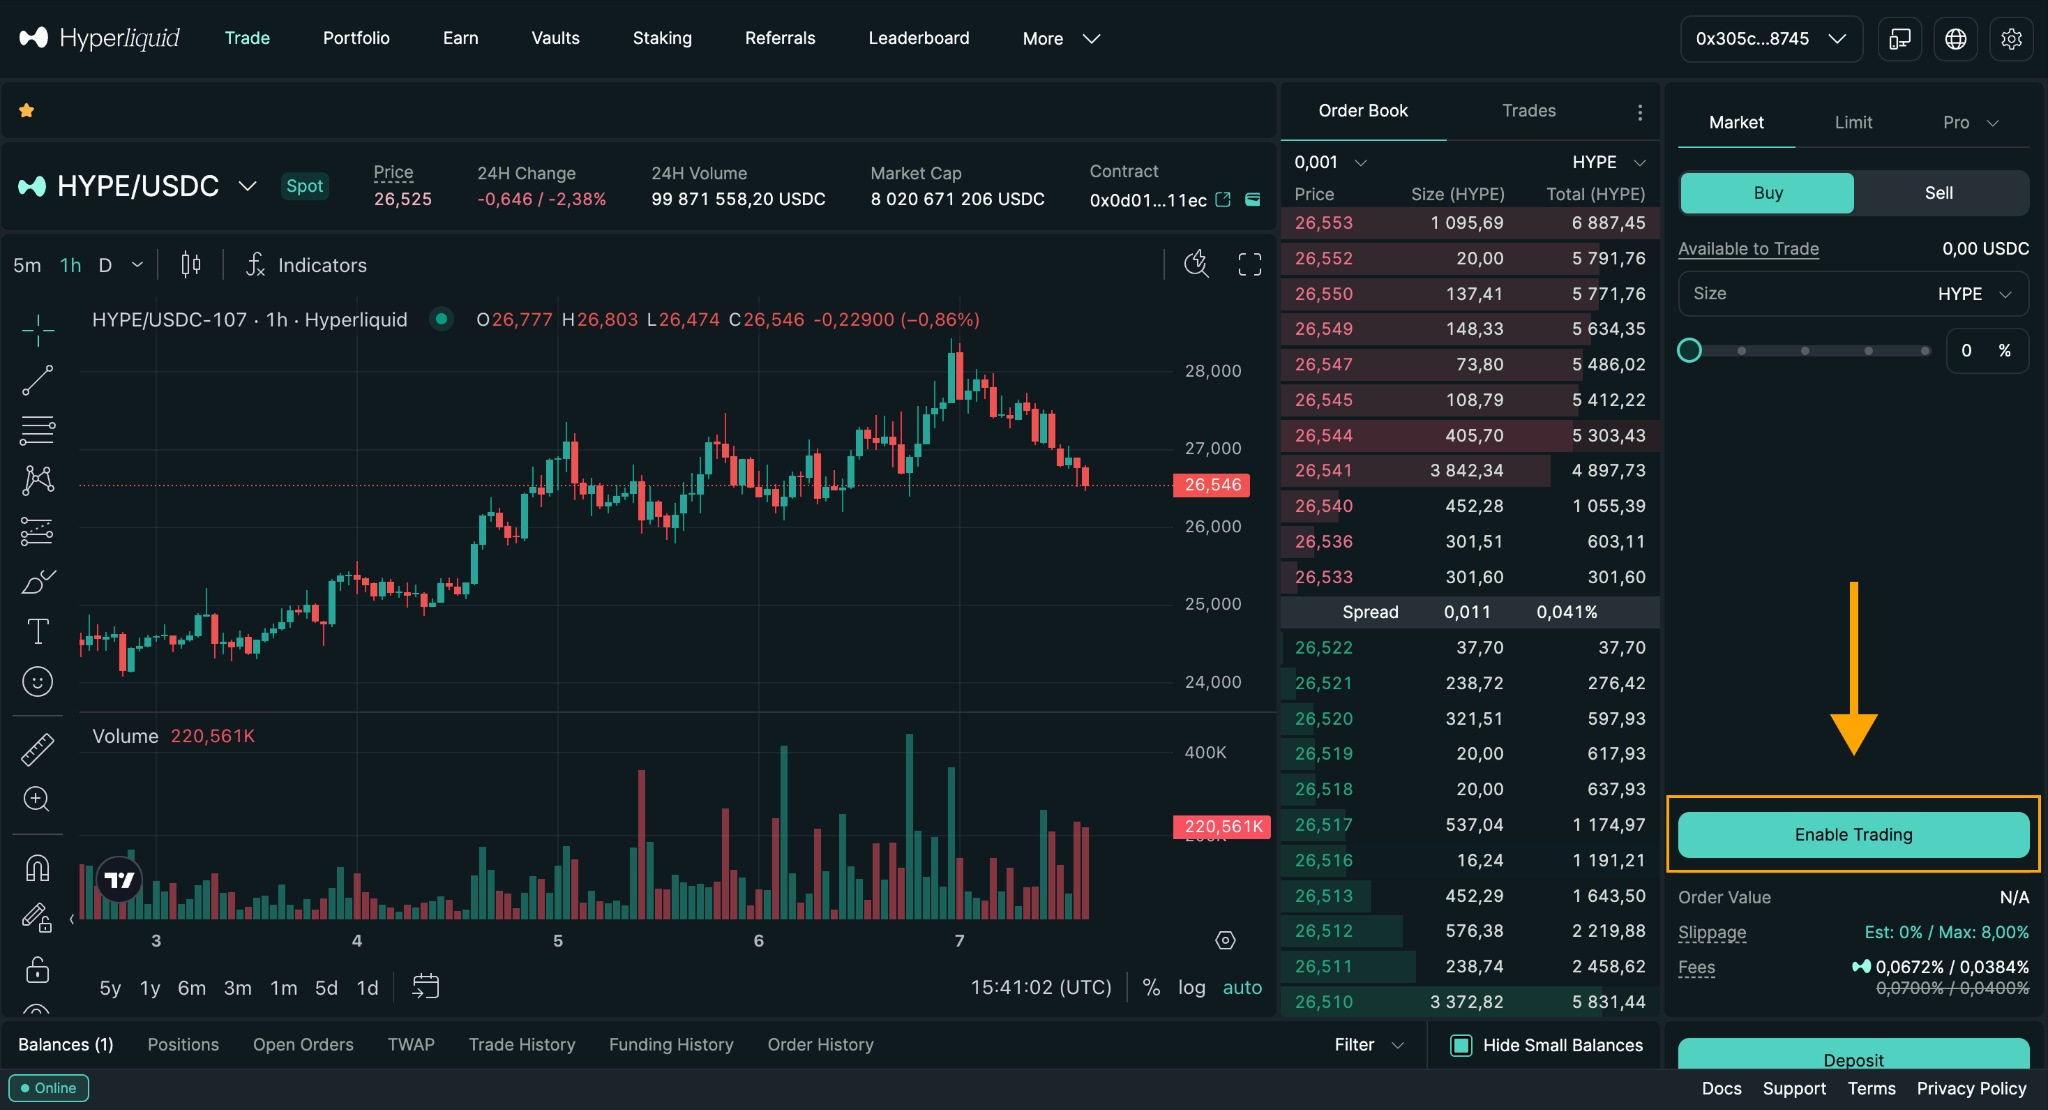The image size is (2048, 1110).
Task: Click the order size slider handle
Action: 1690,350
